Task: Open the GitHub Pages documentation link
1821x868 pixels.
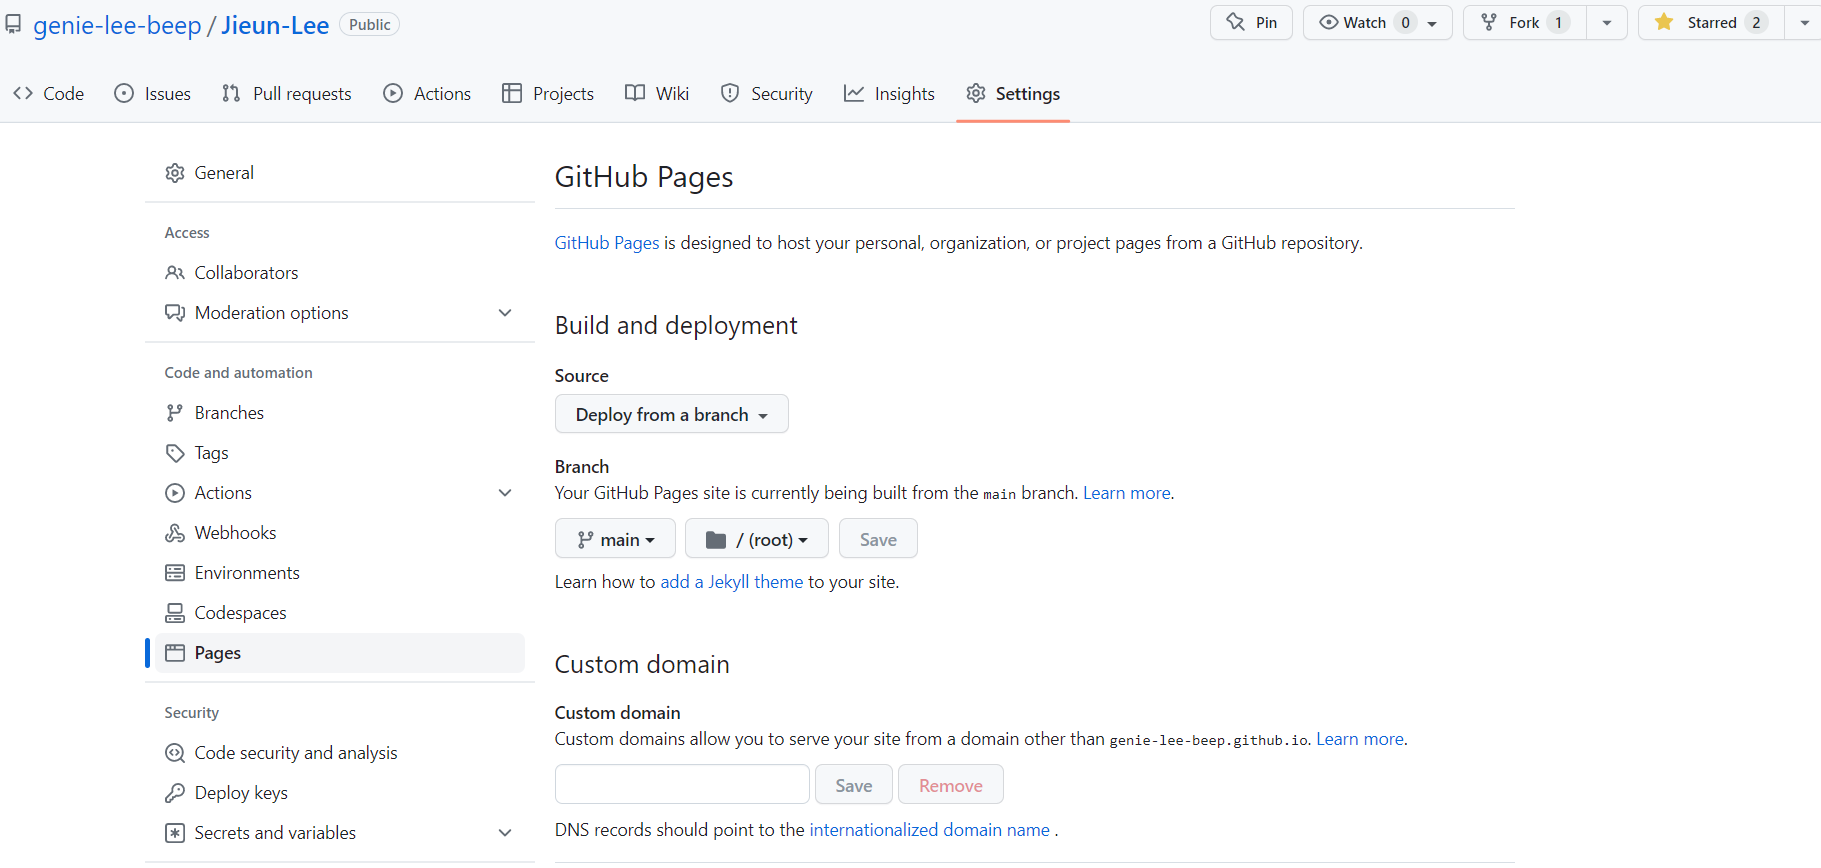Action: (607, 243)
